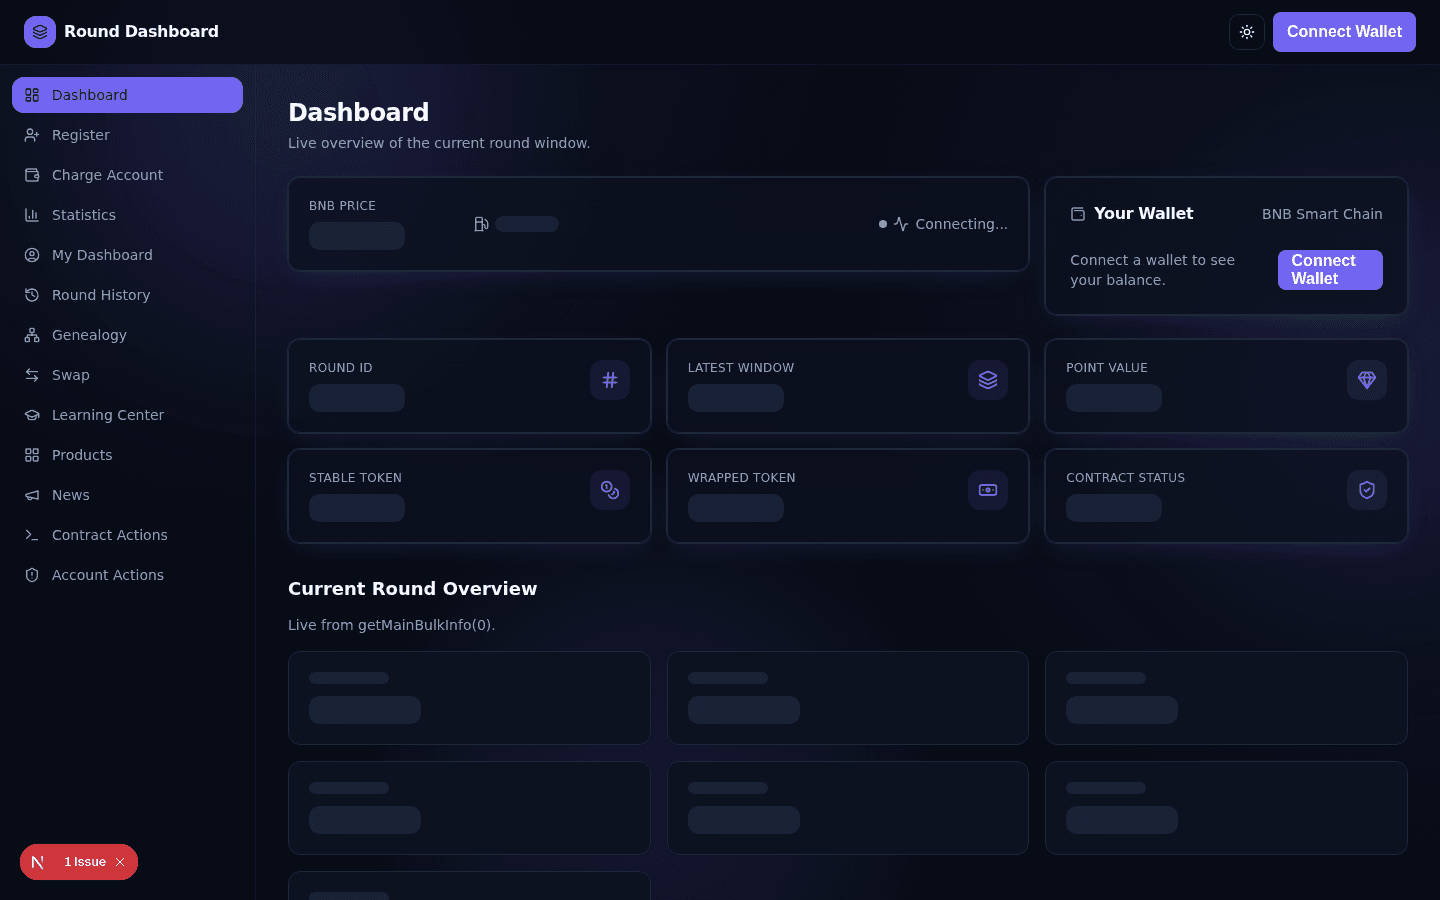Screen dimensions: 1440x900
Task: Click Connect Wallet in Your Wallet card
Action: (1330, 270)
